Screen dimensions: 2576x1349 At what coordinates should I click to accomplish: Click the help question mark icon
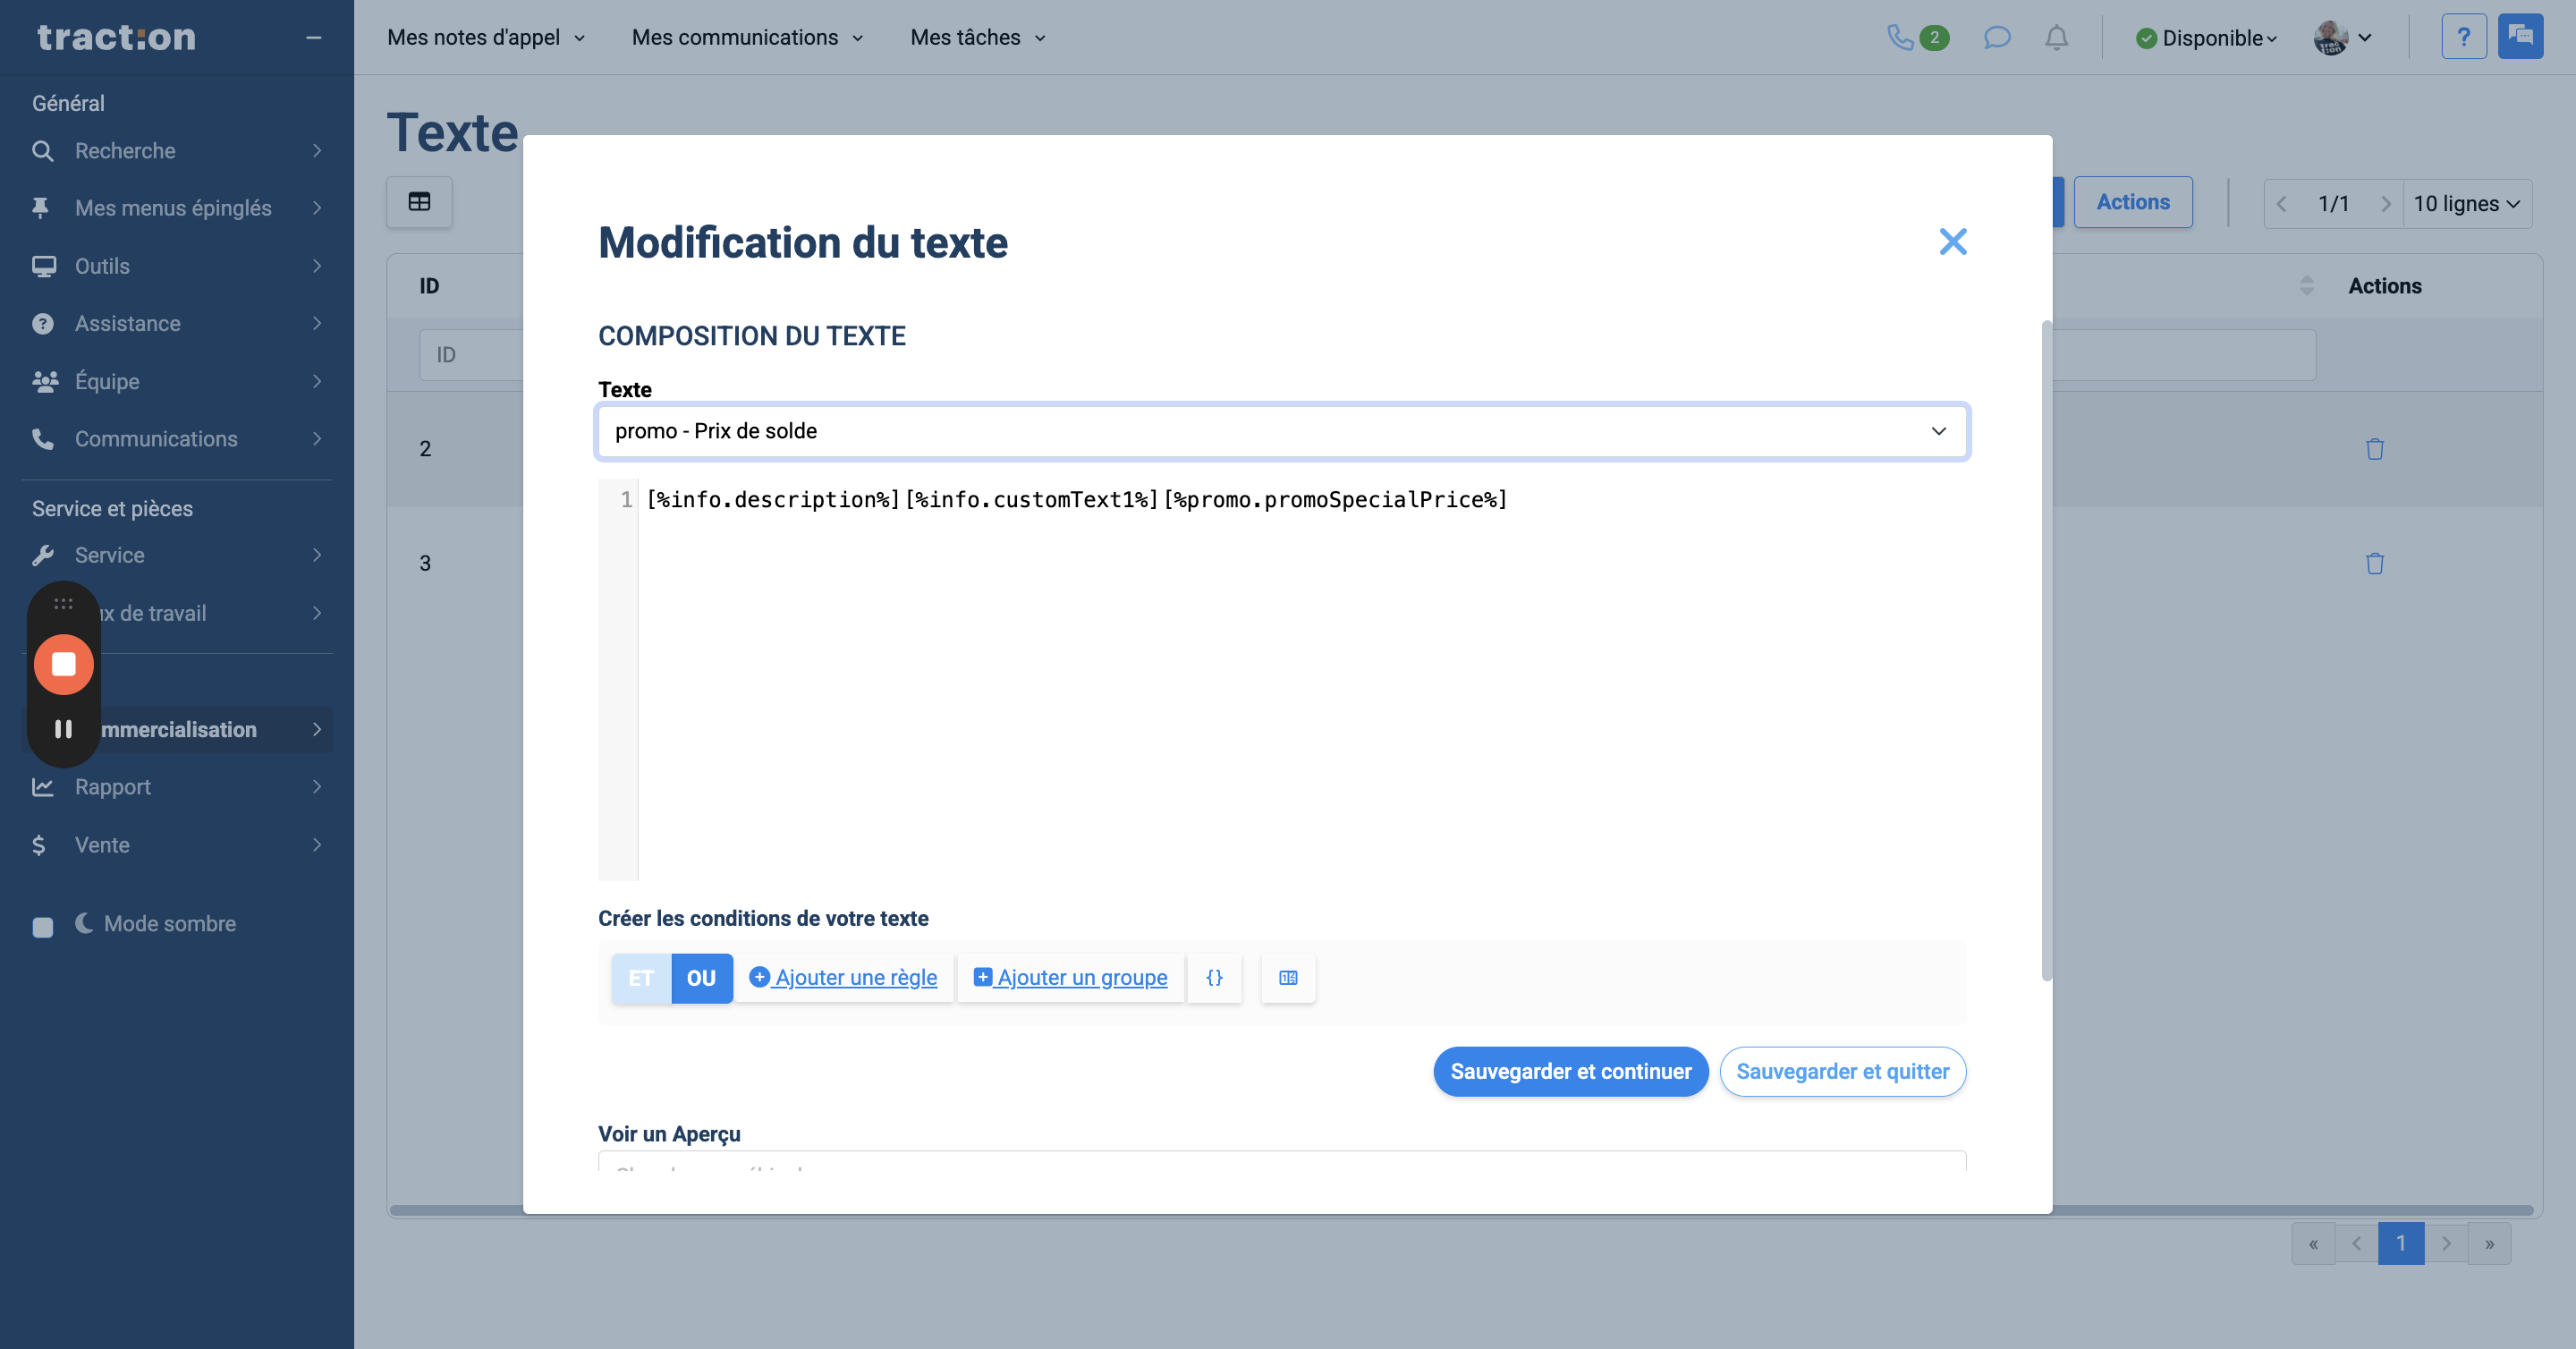pos(2463,38)
